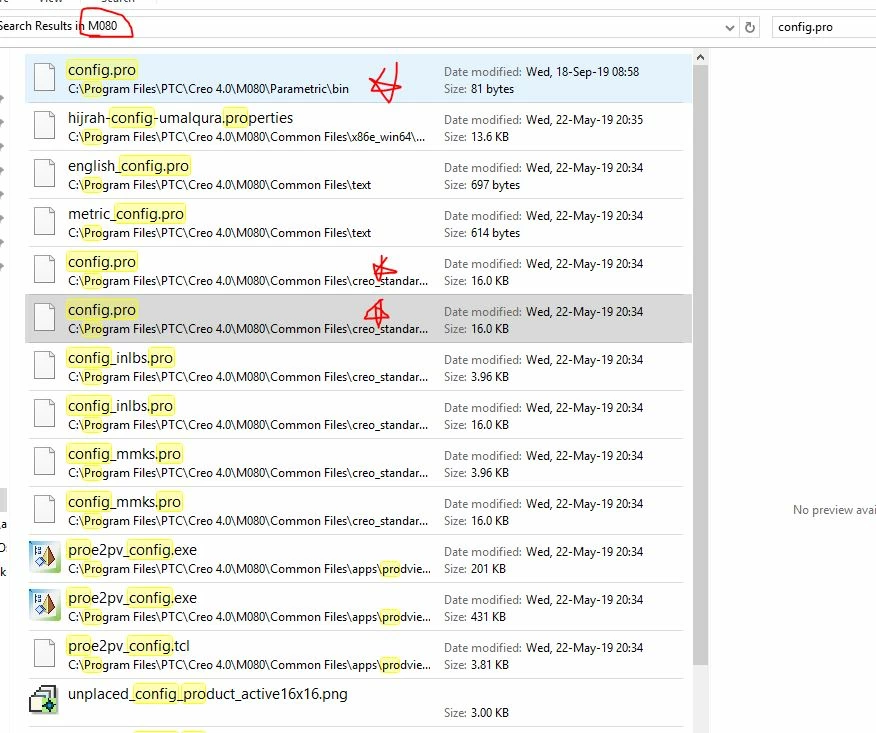This screenshot has width=876, height=733.
Task: Click the Size: 201 KB text
Action: point(475,569)
